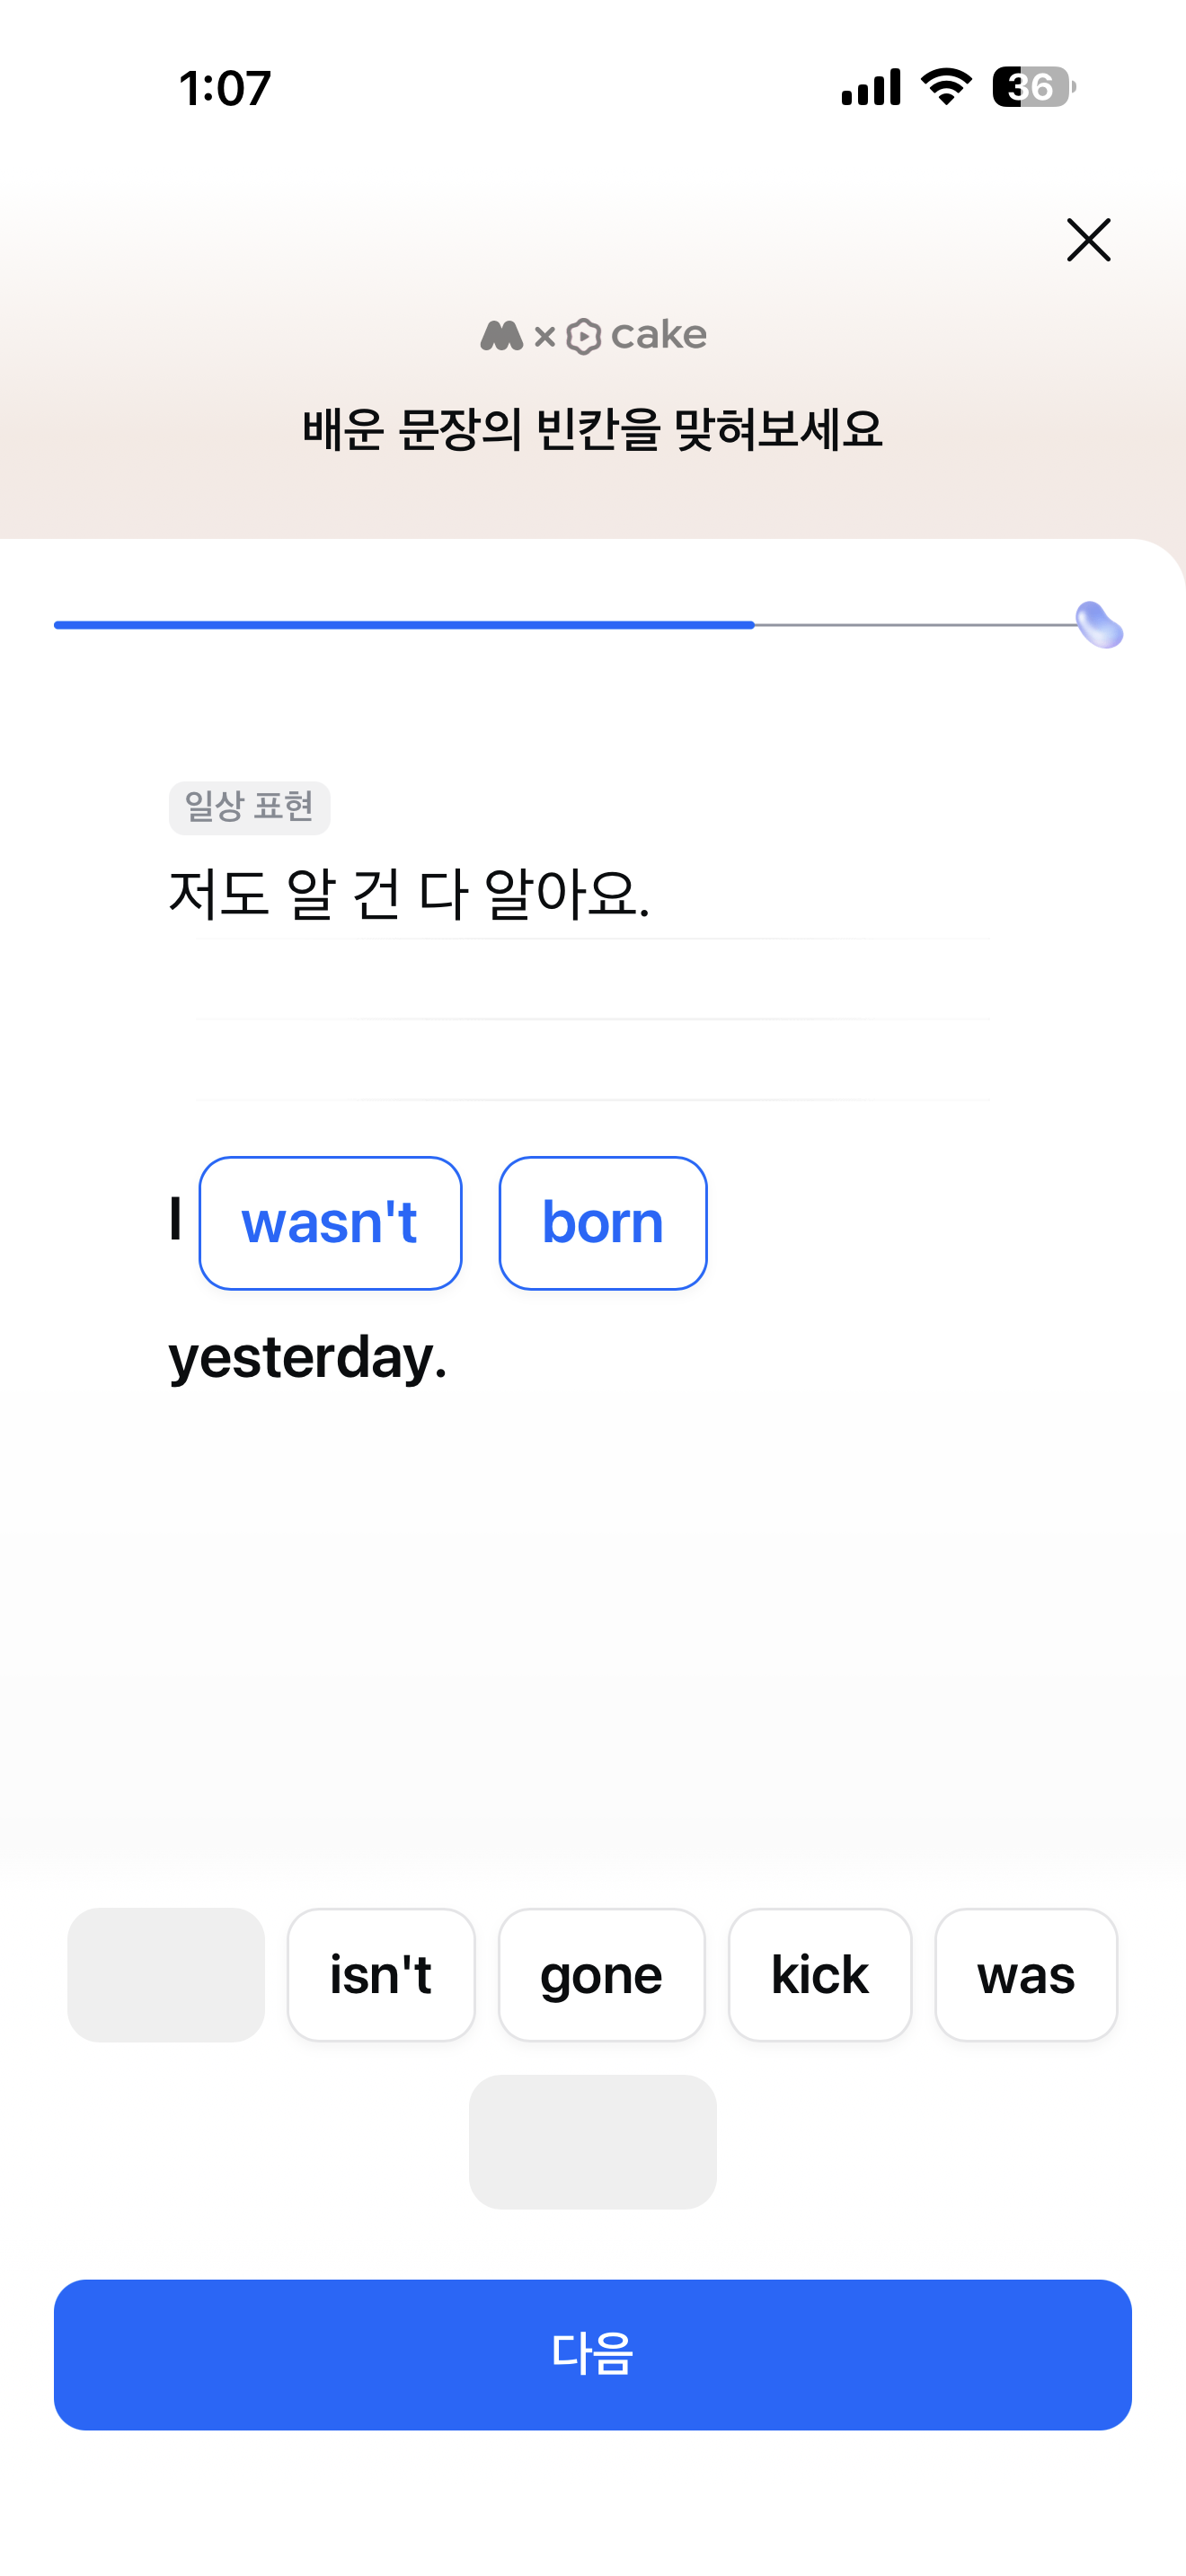Remove the filled word "born"
This screenshot has height=2576, width=1186.
[603, 1223]
